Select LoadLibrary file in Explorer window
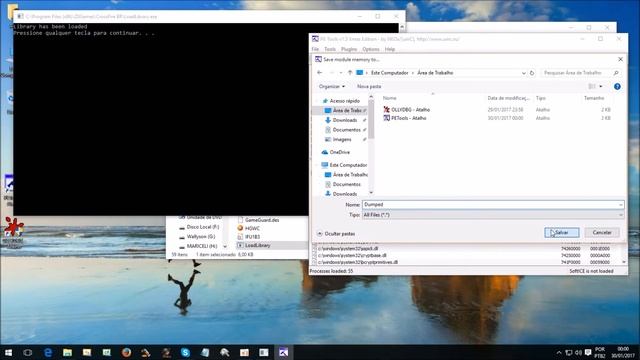This screenshot has width=640, height=360. click(x=258, y=245)
